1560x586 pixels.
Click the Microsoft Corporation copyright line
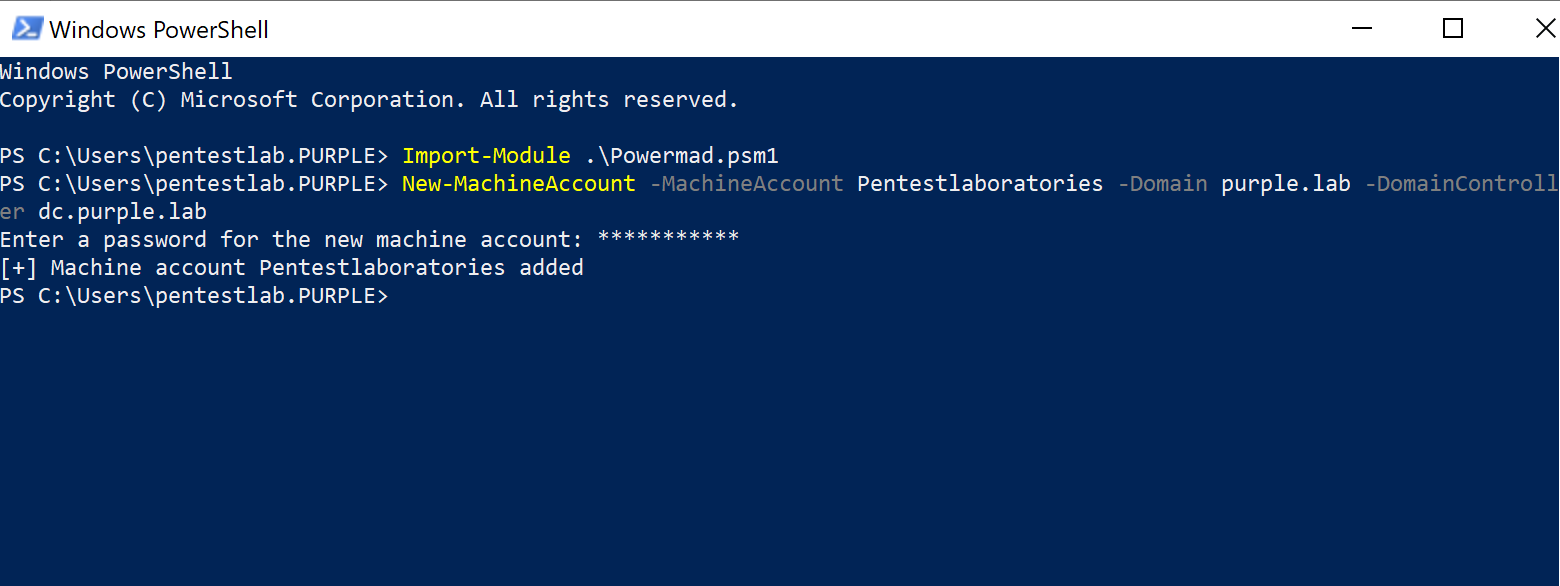click(x=368, y=100)
